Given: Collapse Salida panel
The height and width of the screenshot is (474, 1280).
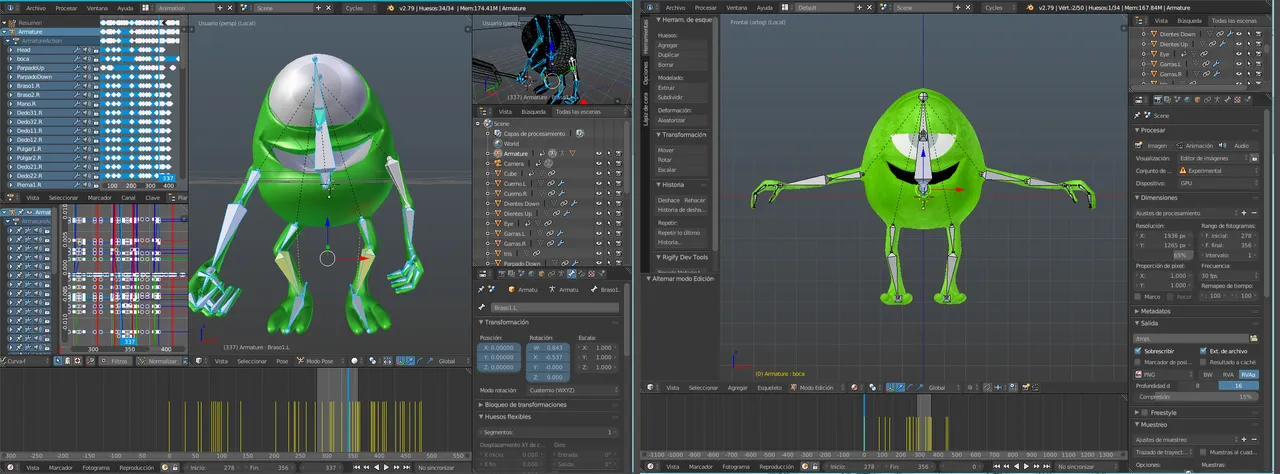Looking at the screenshot, I should click(x=1148, y=324).
